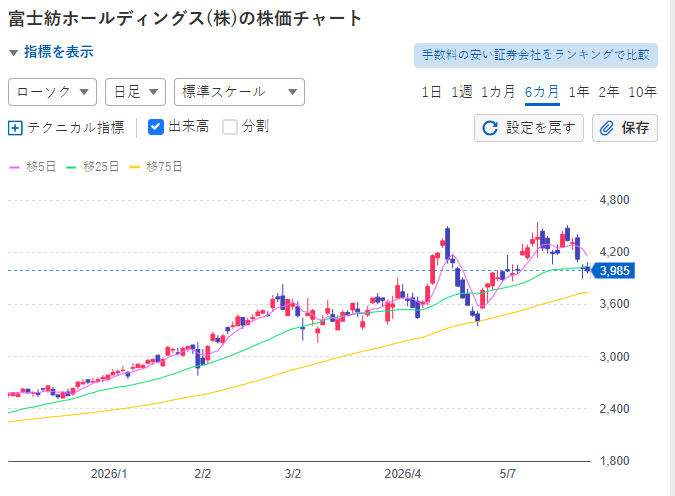
Task: Click the arrow of the ローソク dropdown
Action: click(84, 92)
